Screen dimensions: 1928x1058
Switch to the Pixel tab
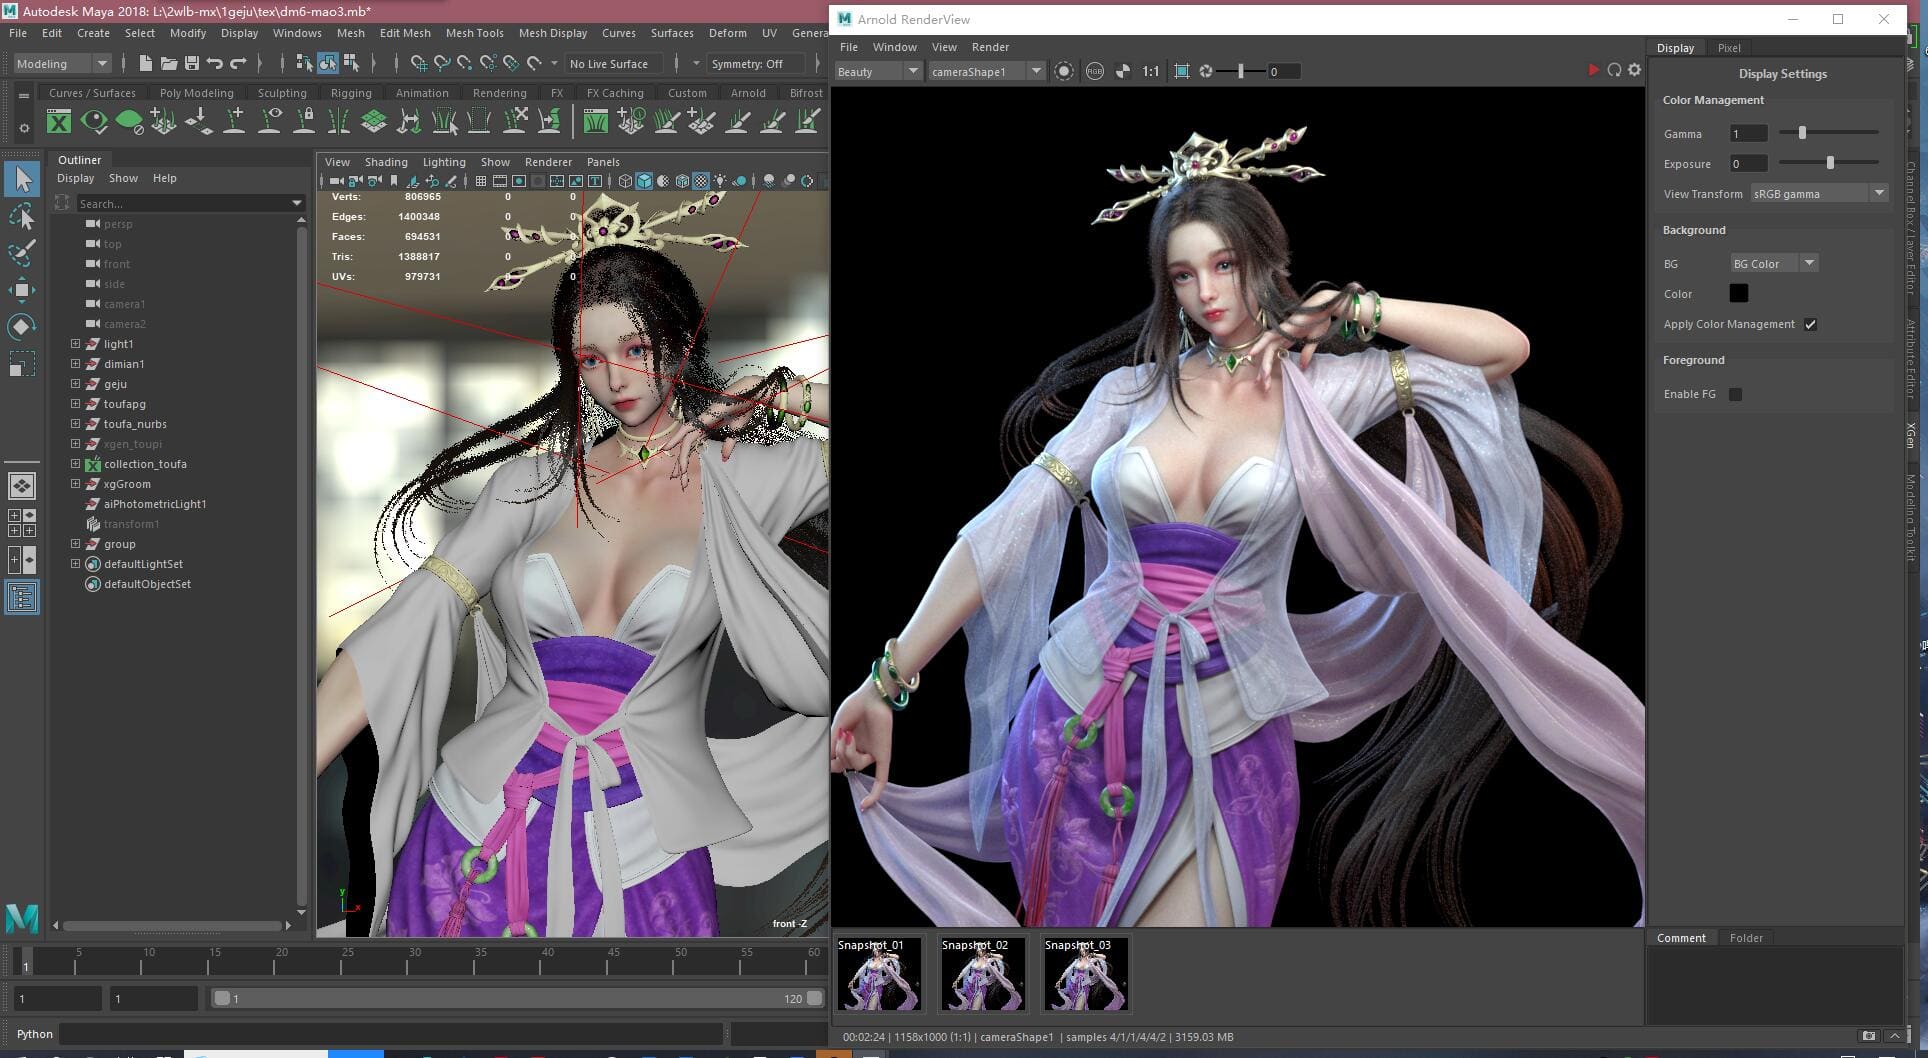coord(1729,48)
